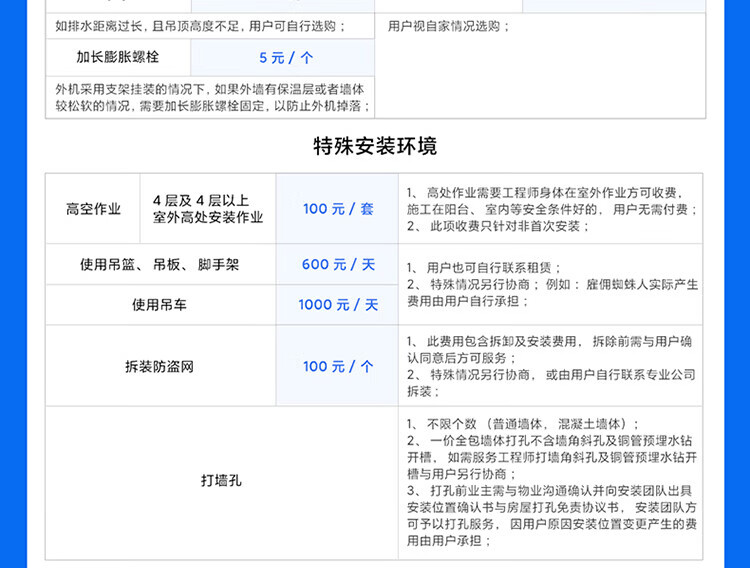Select the 打墙孔 row label
750x568 pixels.
[220, 481]
